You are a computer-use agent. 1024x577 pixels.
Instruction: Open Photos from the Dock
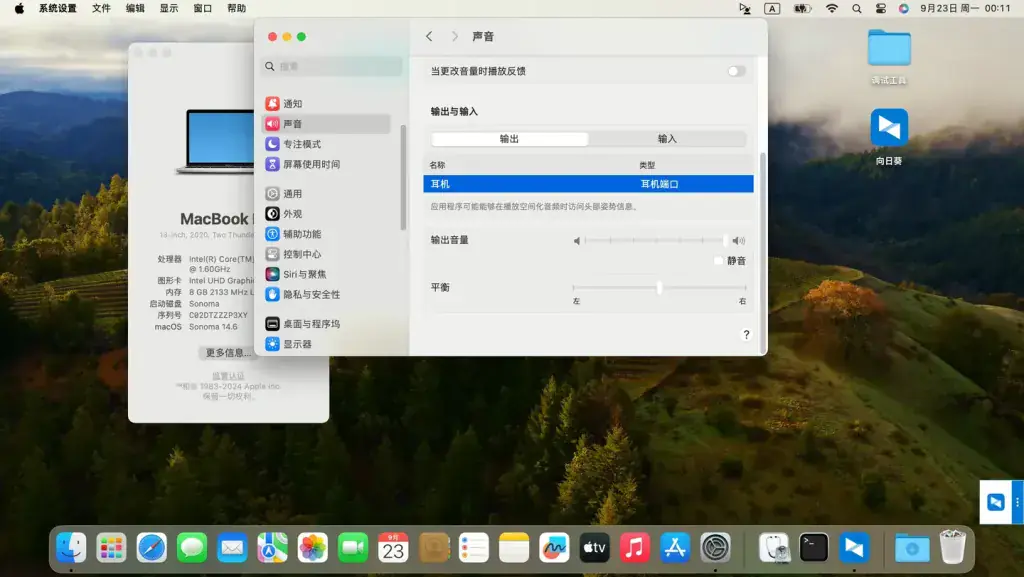click(313, 548)
